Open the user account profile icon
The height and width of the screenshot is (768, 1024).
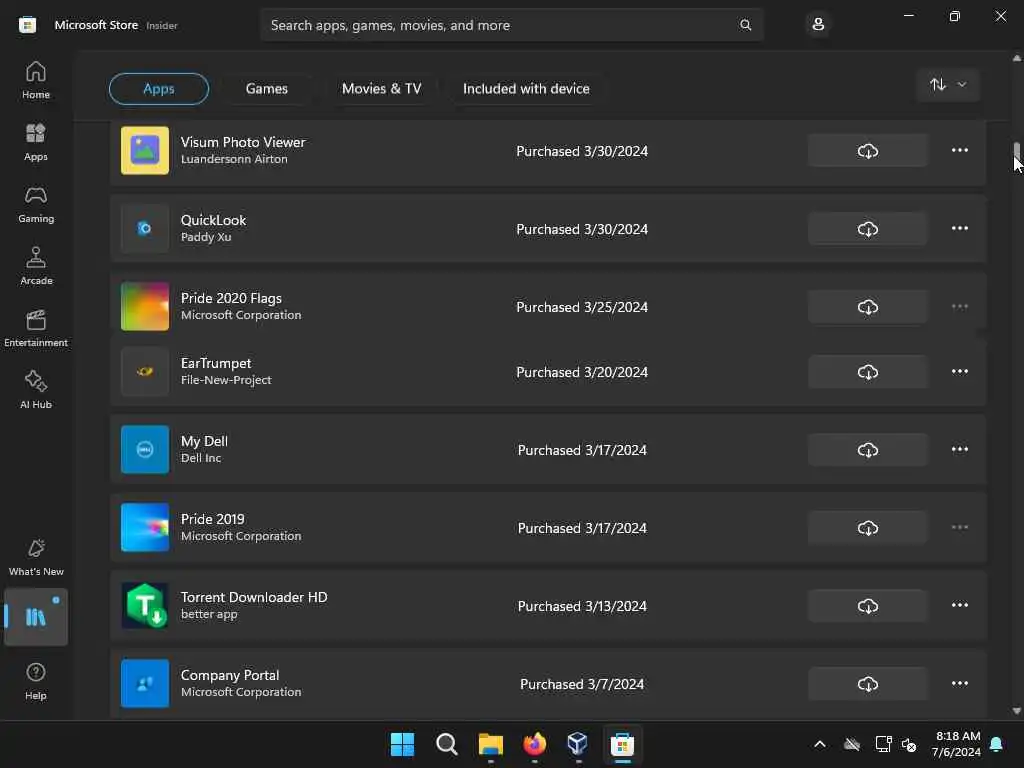[818, 25]
